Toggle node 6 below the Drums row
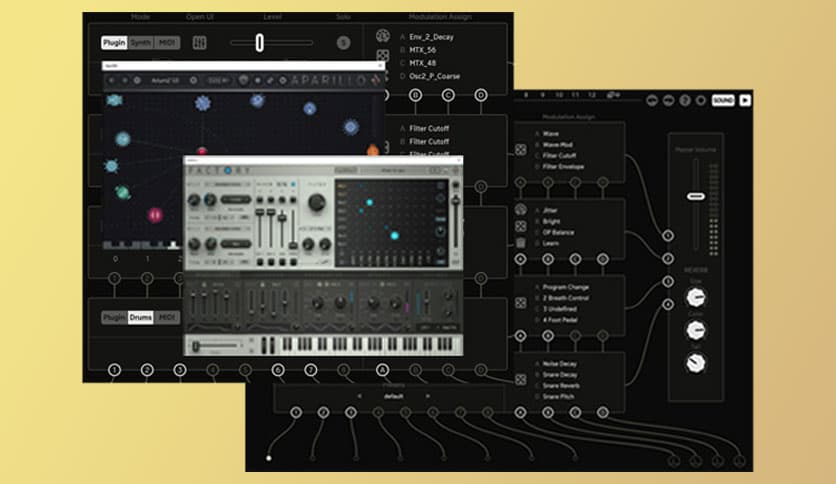This screenshot has width=836, height=484. tap(278, 369)
